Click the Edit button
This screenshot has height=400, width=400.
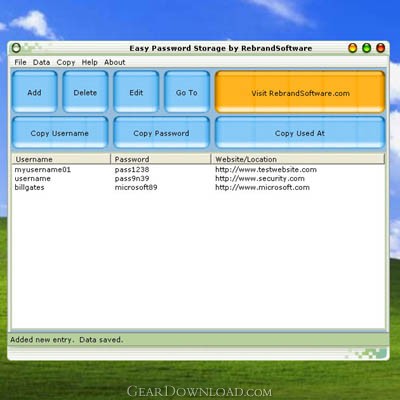(x=136, y=92)
